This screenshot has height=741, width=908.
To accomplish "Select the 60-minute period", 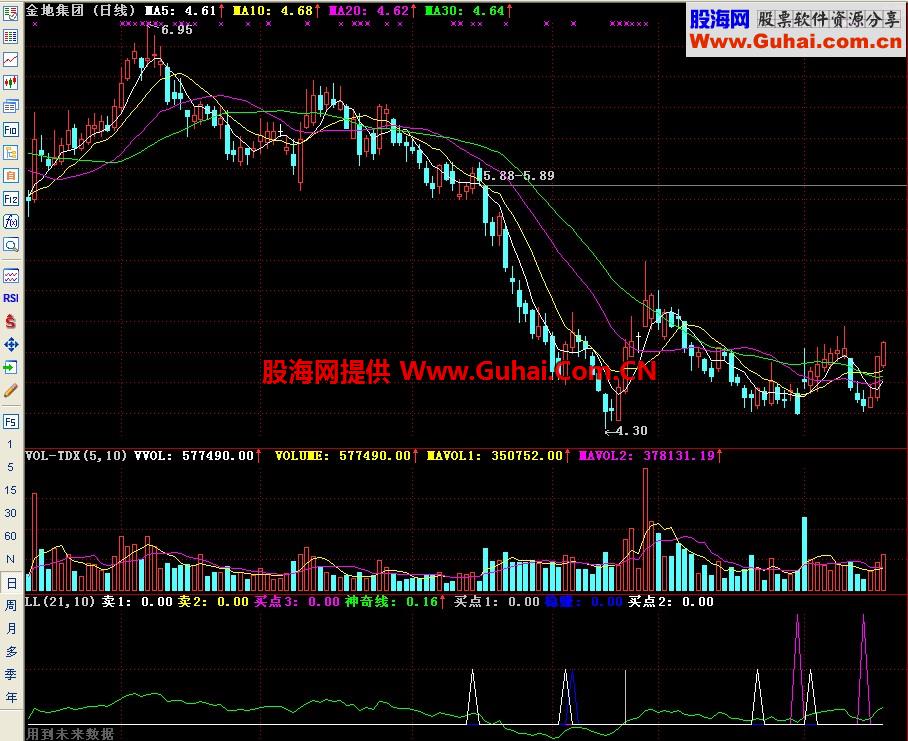I will (x=10, y=535).
